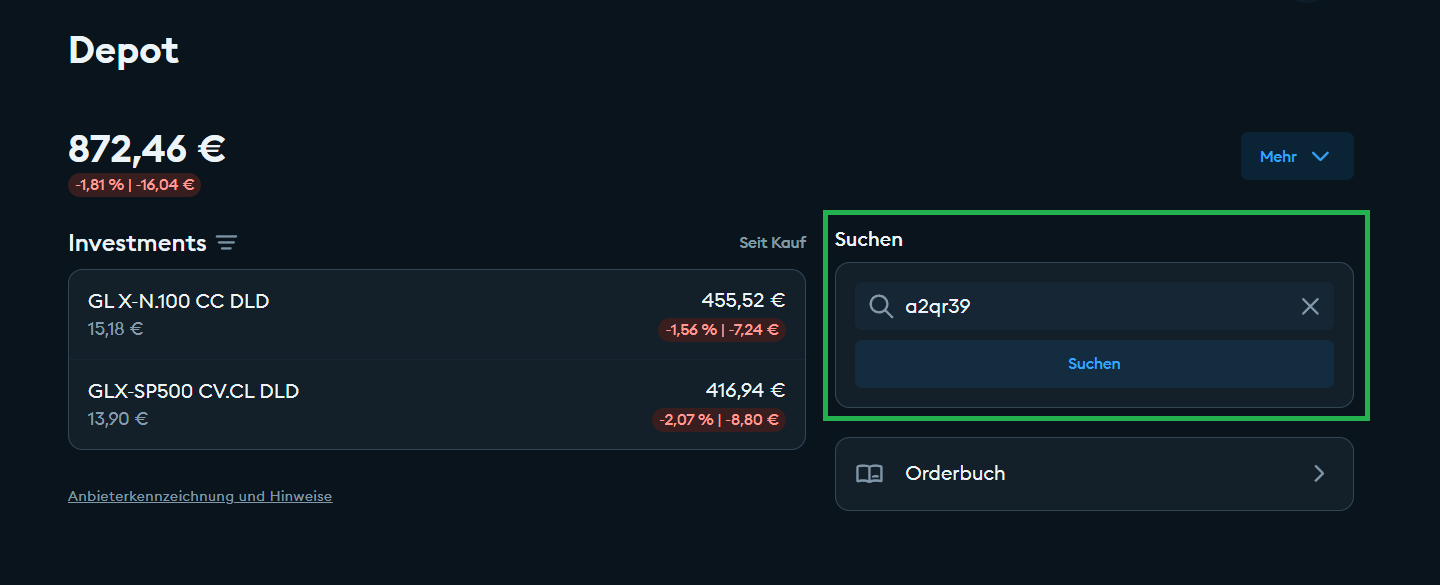The width and height of the screenshot is (1440, 585).
Task: Click the 455,52 € position value
Action: [743, 300]
